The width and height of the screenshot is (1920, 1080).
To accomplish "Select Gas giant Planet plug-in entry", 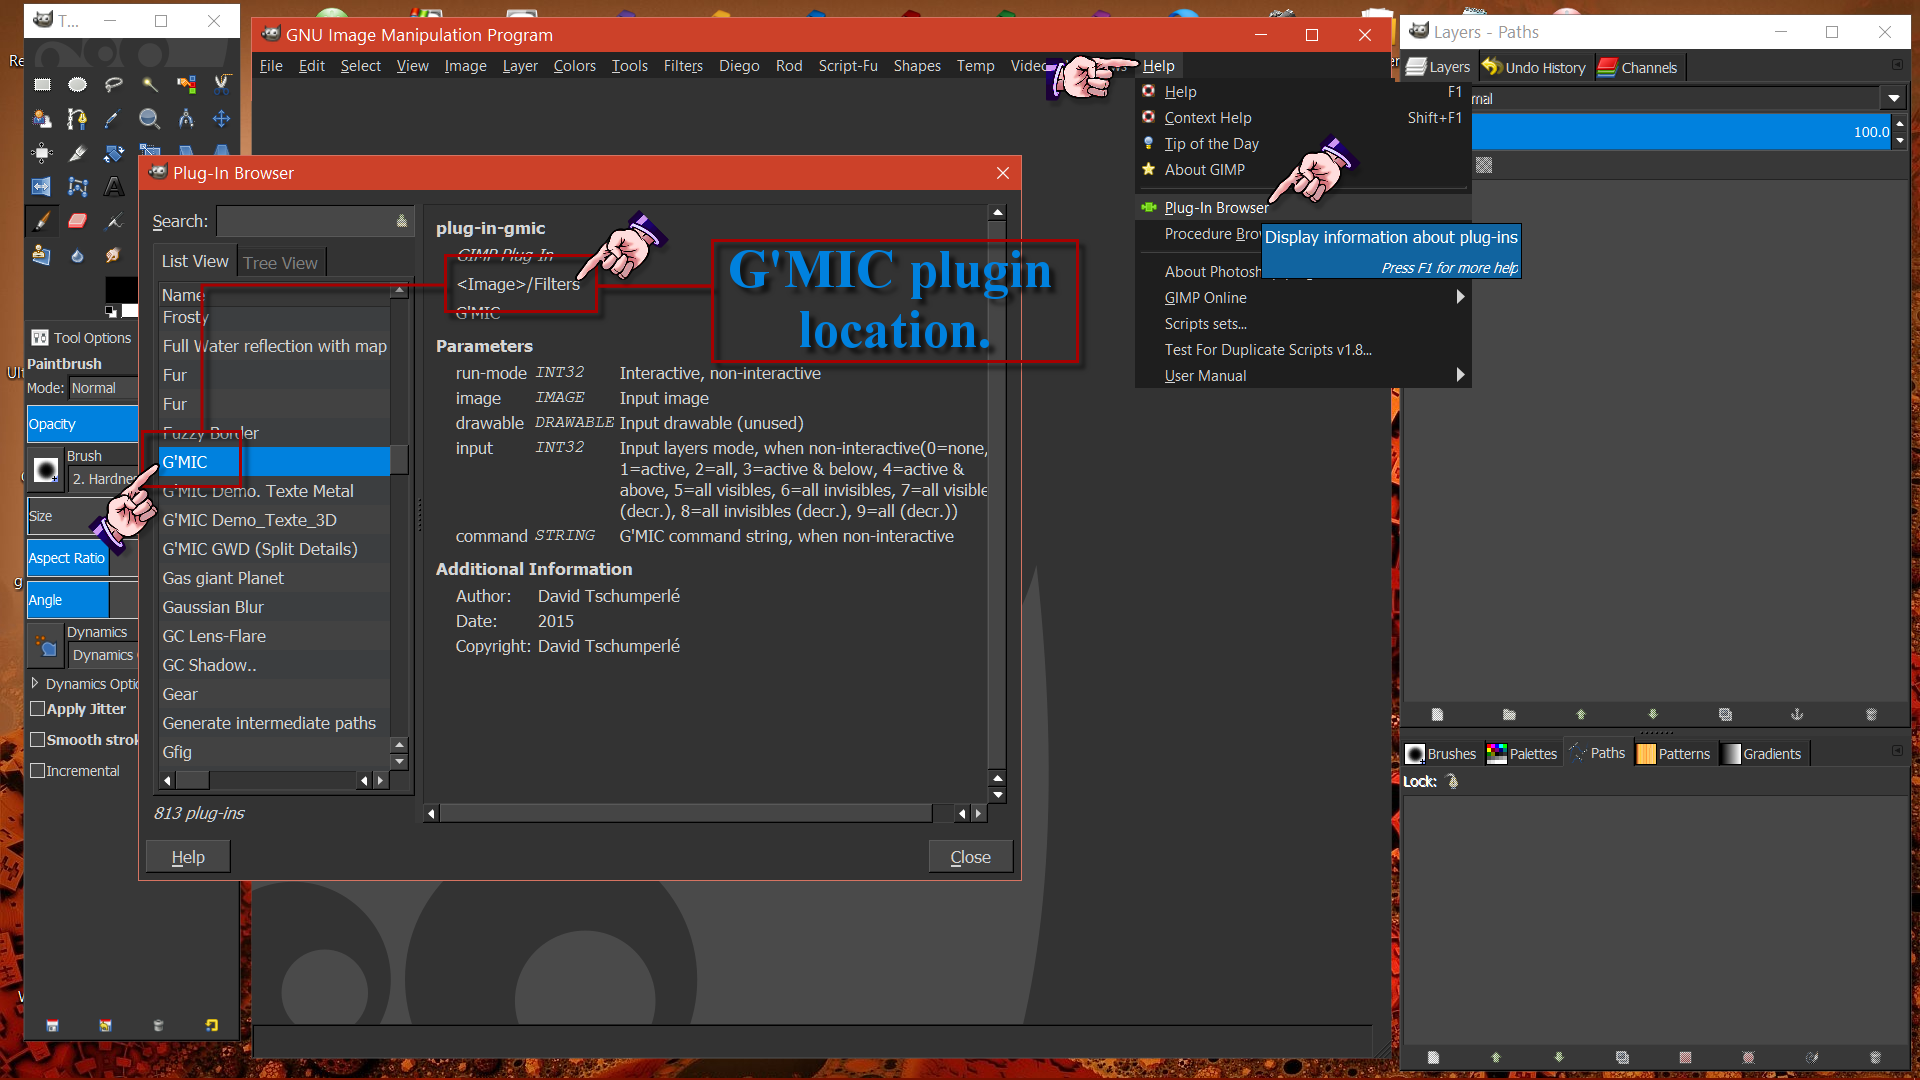I will pos(274,578).
